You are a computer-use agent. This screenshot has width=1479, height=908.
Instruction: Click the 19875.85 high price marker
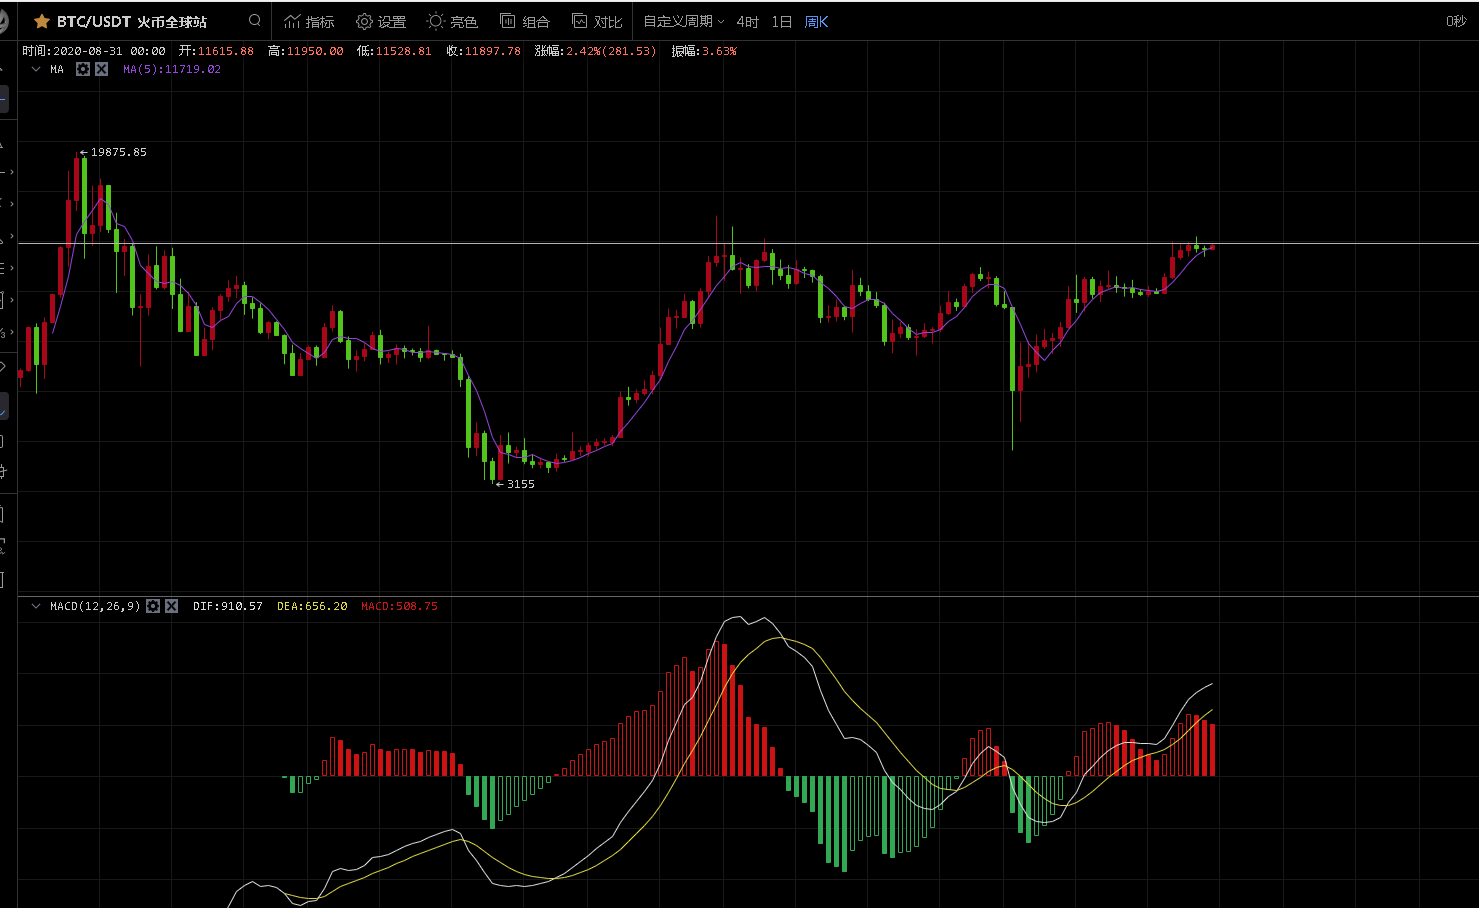[117, 152]
